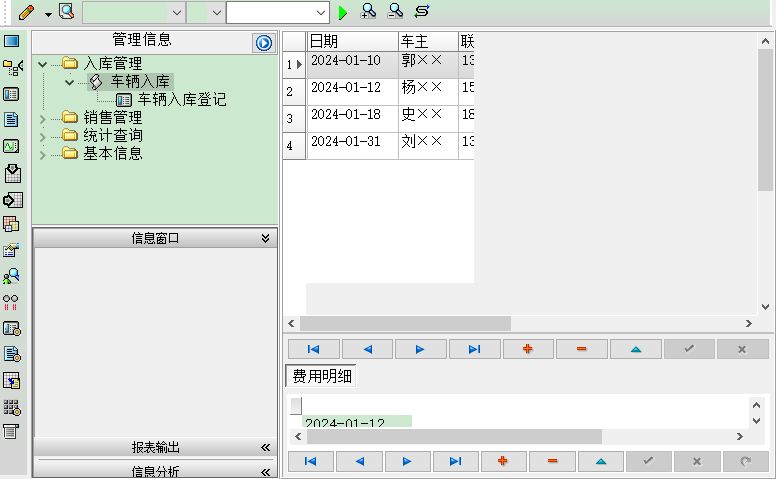Viewport: 776px width, 479px height.
Task: Click the pencil edit tool icon
Action: 27,12
